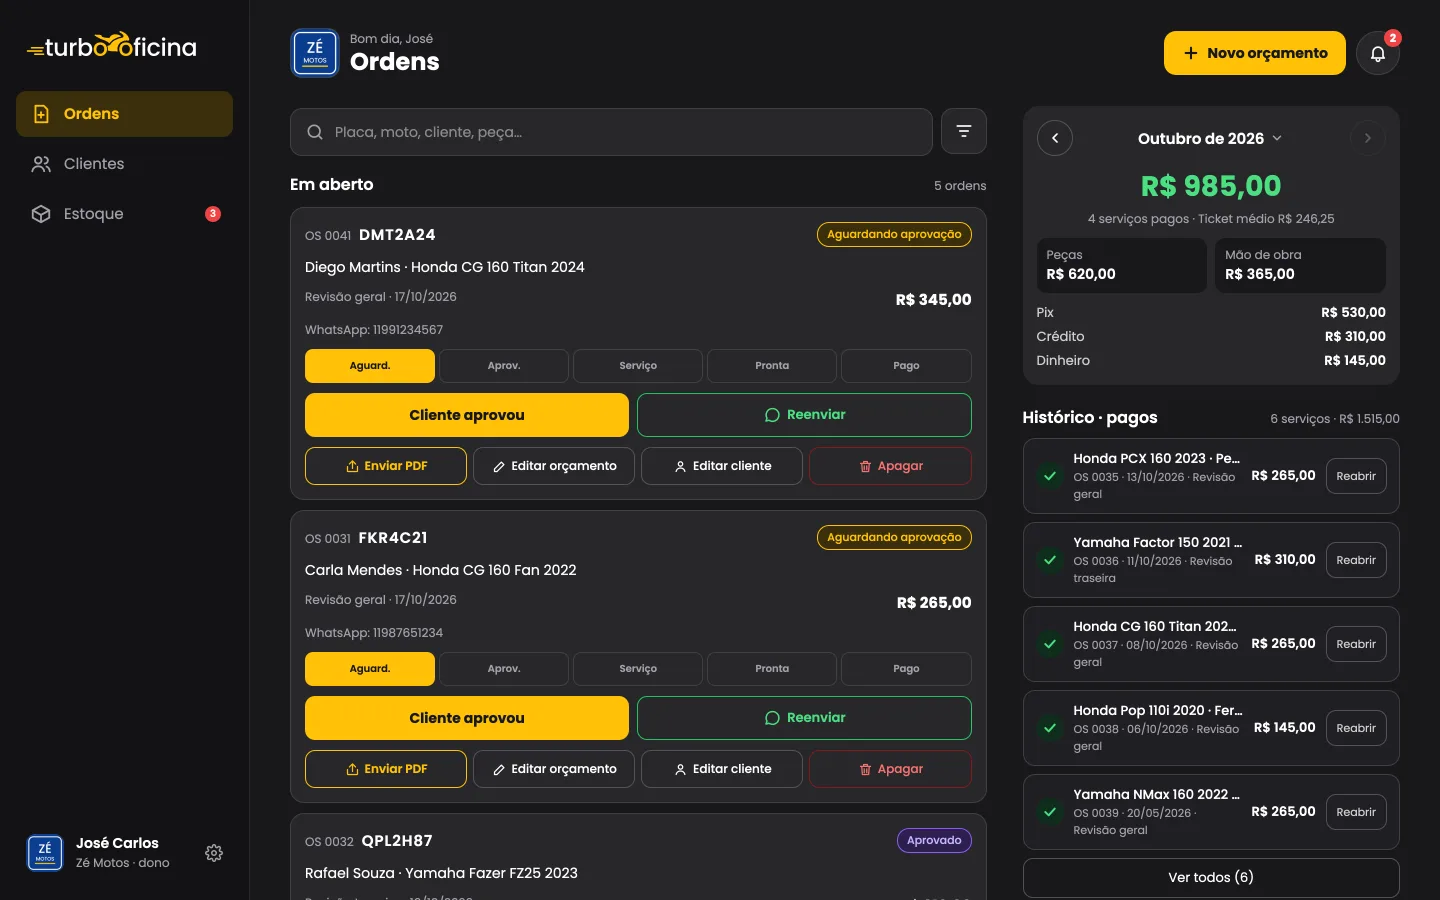The image size is (1440, 900).
Task: Set OS 0031 status to Aprov.
Action: [504, 669]
